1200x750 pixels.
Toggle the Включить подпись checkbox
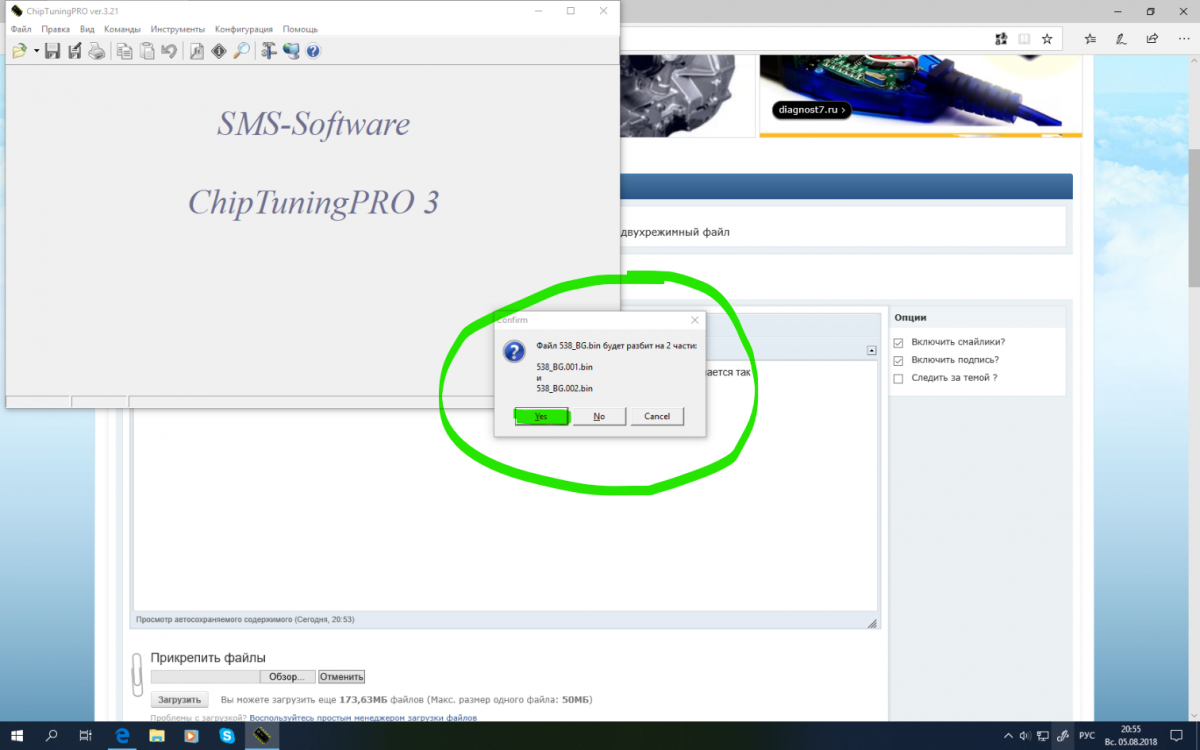898,360
